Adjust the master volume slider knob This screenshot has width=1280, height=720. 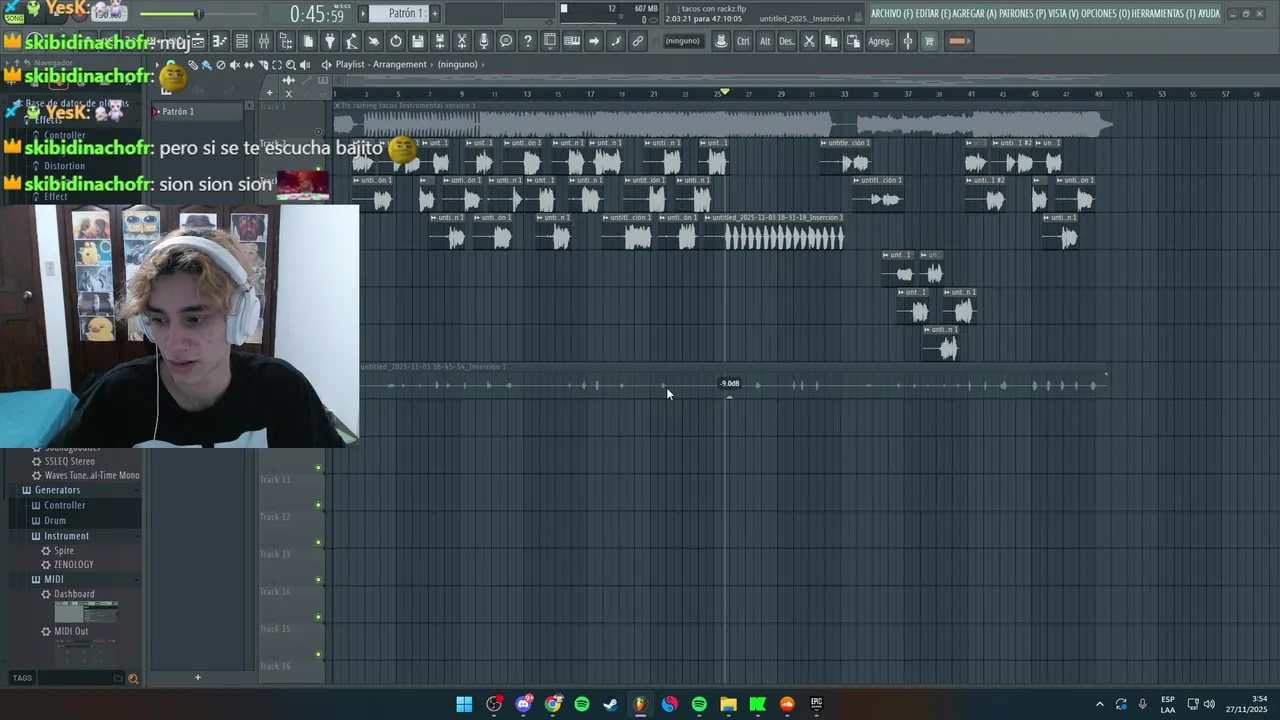pos(198,14)
